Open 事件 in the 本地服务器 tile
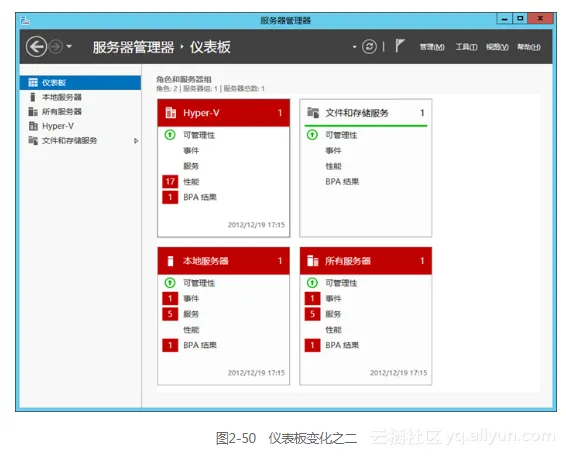Viewport: 566px width, 456px height. coord(191,299)
